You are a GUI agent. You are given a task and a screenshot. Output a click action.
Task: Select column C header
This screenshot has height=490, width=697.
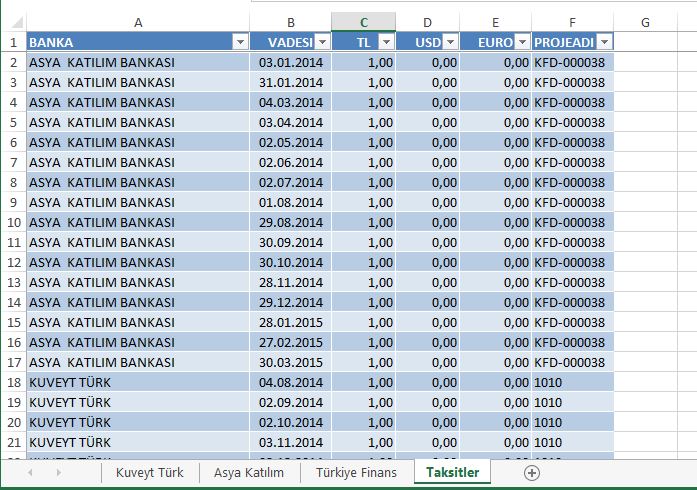tap(364, 22)
